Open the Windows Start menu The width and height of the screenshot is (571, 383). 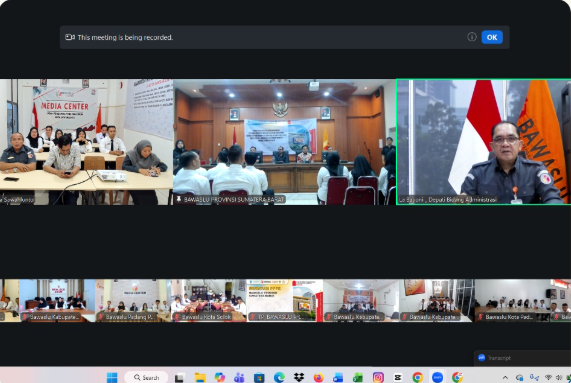(x=112, y=378)
